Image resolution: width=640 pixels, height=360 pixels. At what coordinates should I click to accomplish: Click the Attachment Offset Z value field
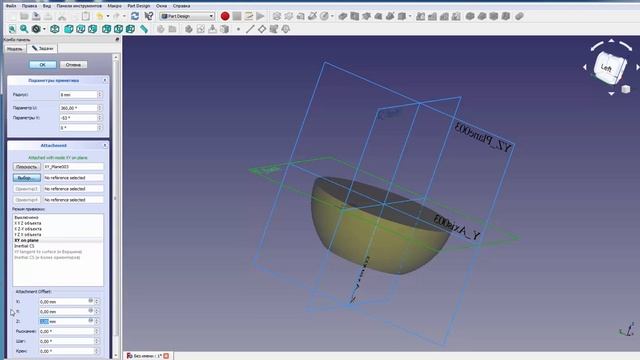[67, 321]
